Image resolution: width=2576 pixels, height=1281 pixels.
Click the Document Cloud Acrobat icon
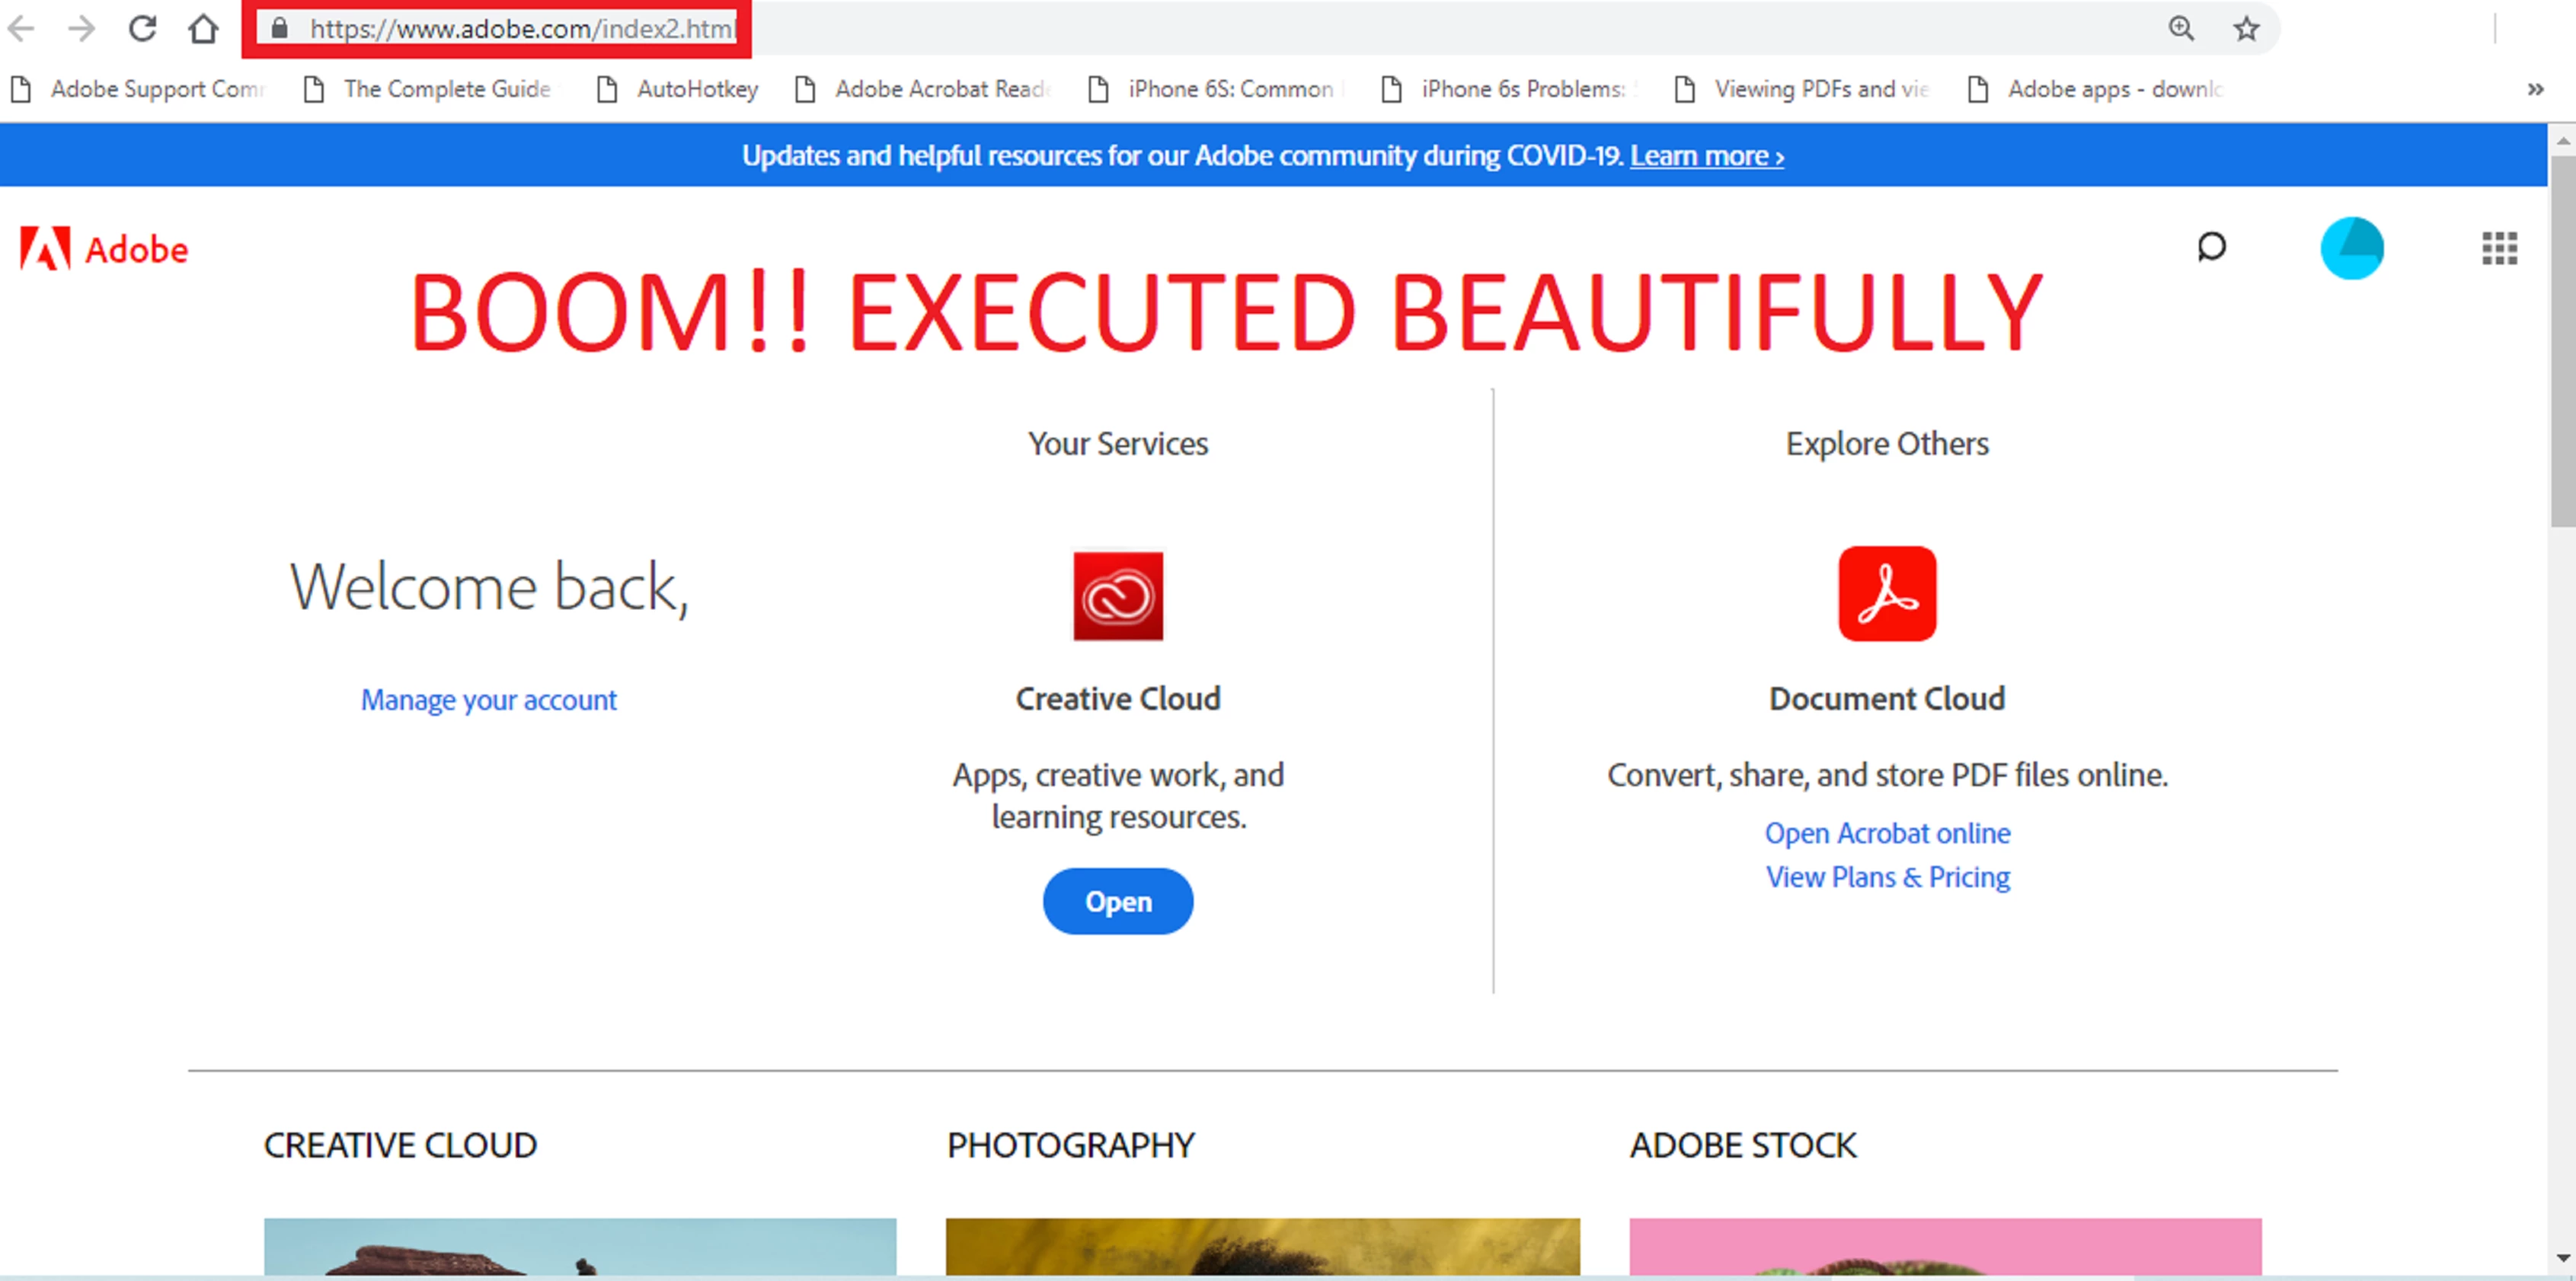(1887, 594)
